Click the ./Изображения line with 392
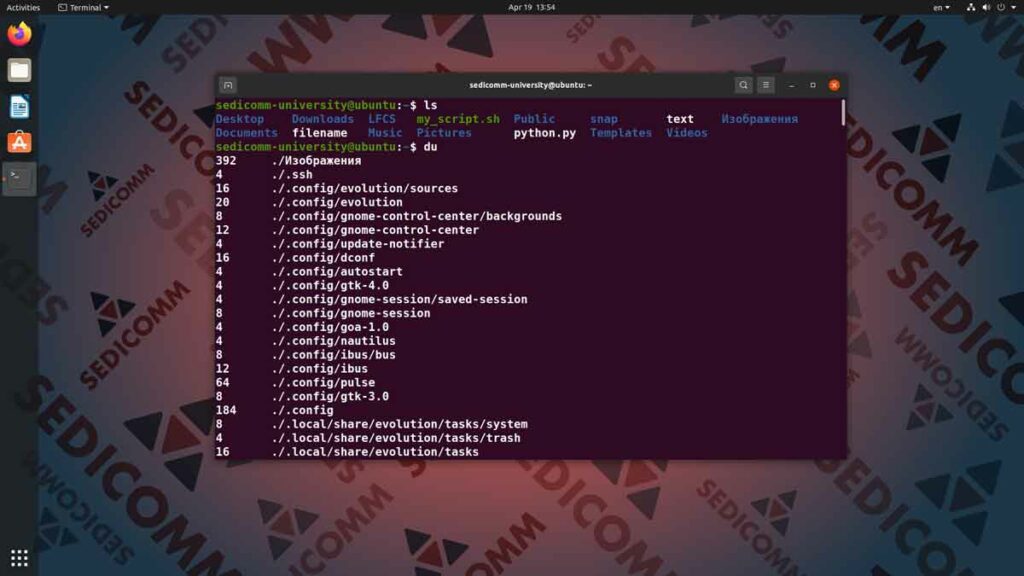1024x576 pixels. (288, 161)
